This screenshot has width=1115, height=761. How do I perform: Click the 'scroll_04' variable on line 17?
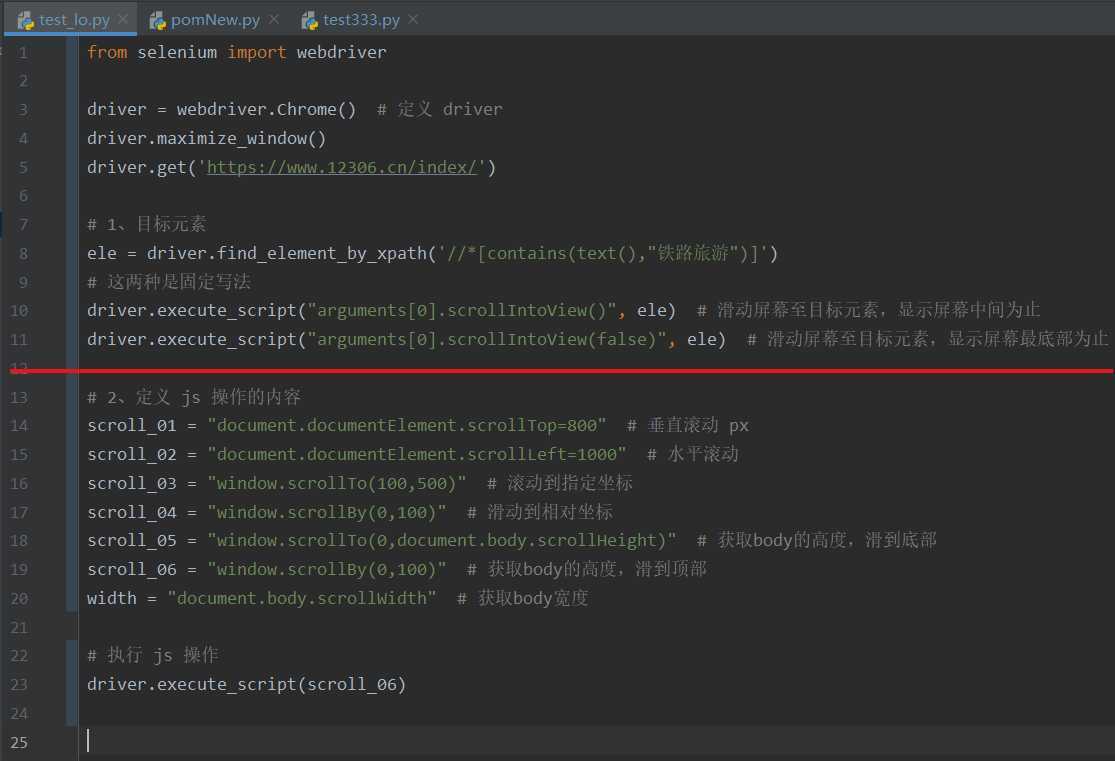[132, 513]
